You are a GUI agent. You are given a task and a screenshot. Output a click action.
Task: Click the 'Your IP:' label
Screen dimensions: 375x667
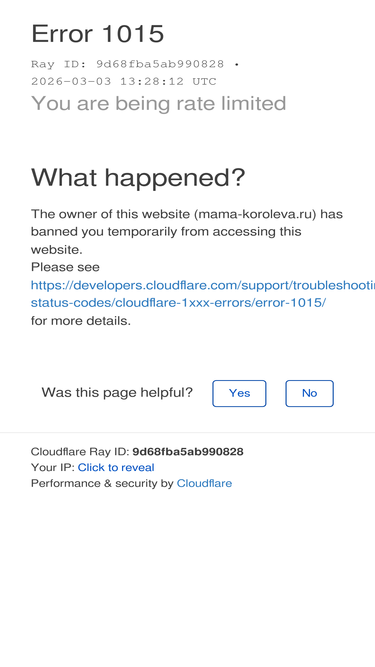pyautogui.click(x=53, y=467)
